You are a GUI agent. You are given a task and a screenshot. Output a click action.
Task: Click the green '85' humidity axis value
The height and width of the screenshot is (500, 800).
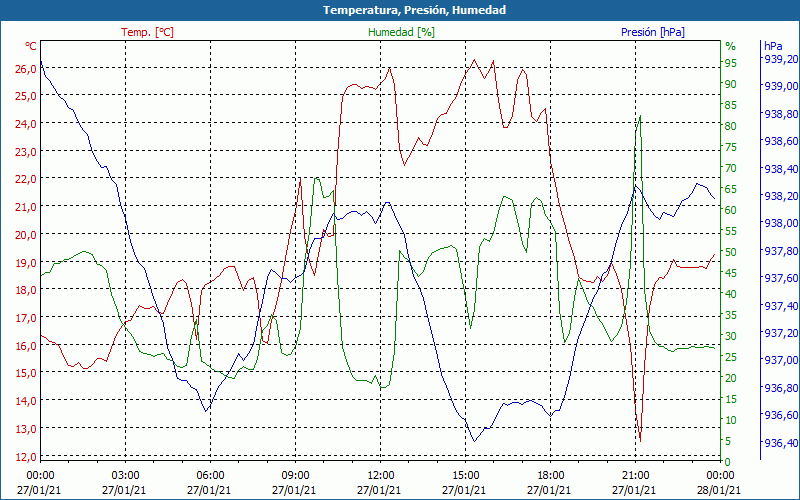click(731, 105)
